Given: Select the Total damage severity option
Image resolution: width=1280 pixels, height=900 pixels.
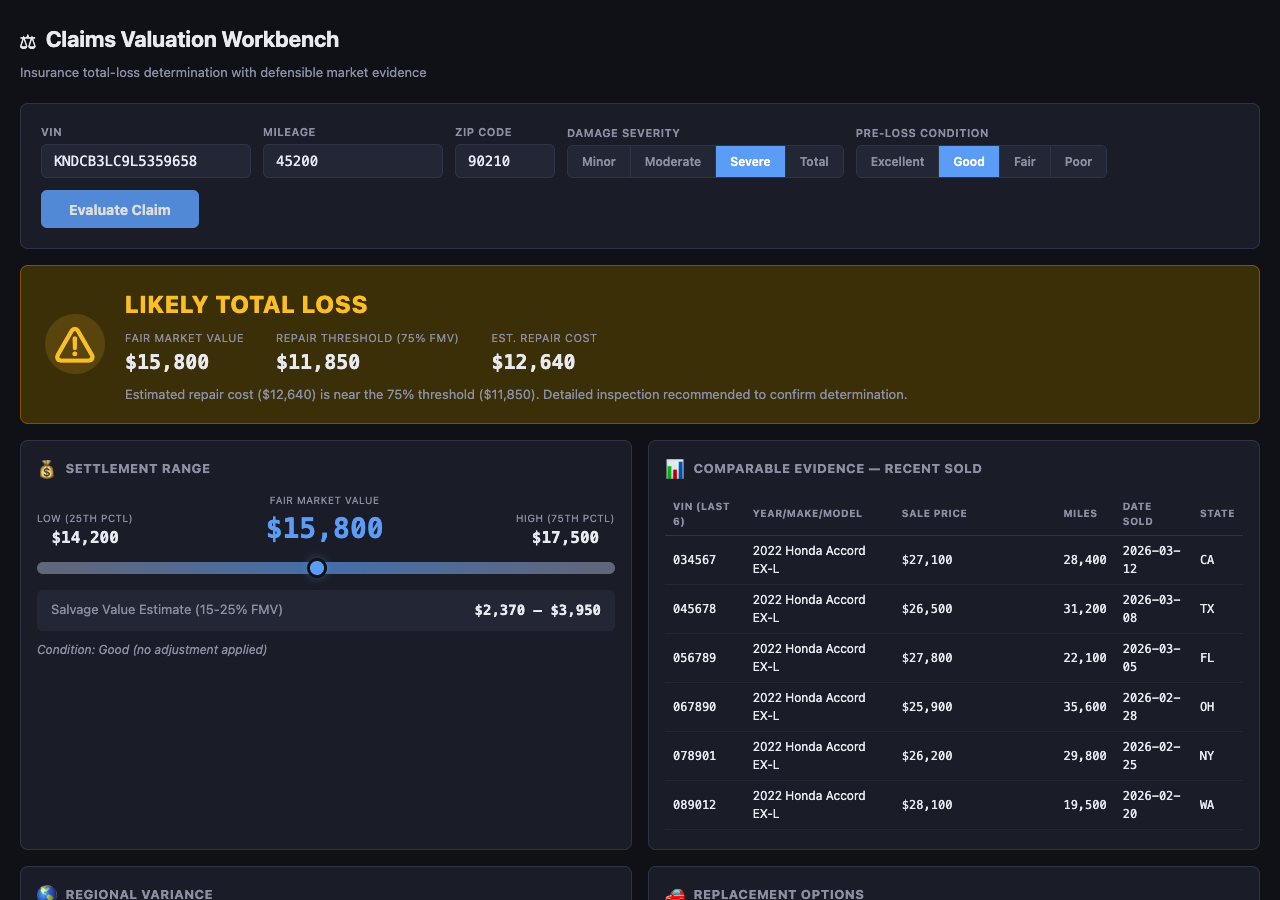Looking at the screenshot, I should 814,161.
